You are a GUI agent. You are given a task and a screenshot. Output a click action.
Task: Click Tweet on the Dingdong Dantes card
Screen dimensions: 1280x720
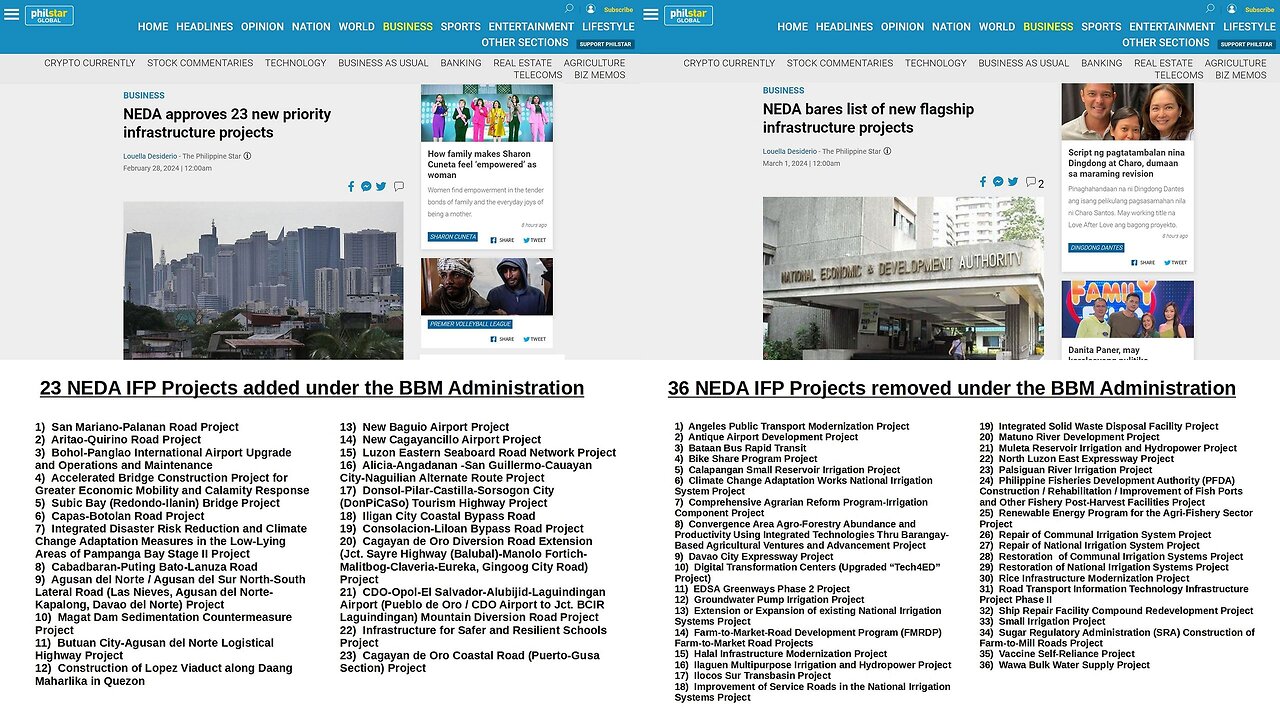1175,263
